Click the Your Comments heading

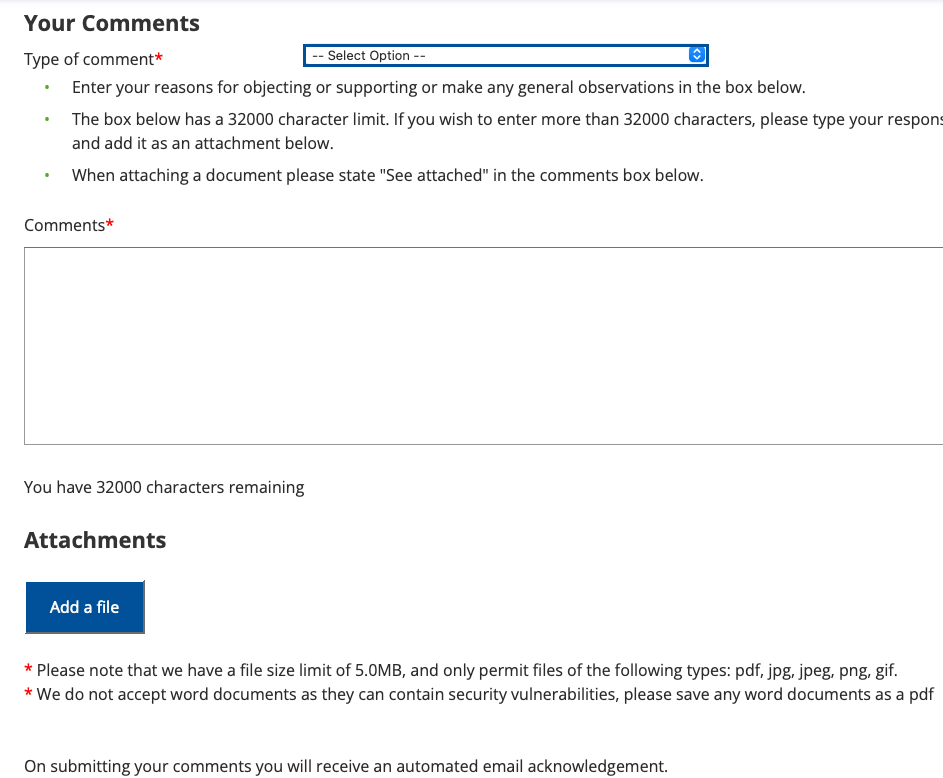[112, 24]
